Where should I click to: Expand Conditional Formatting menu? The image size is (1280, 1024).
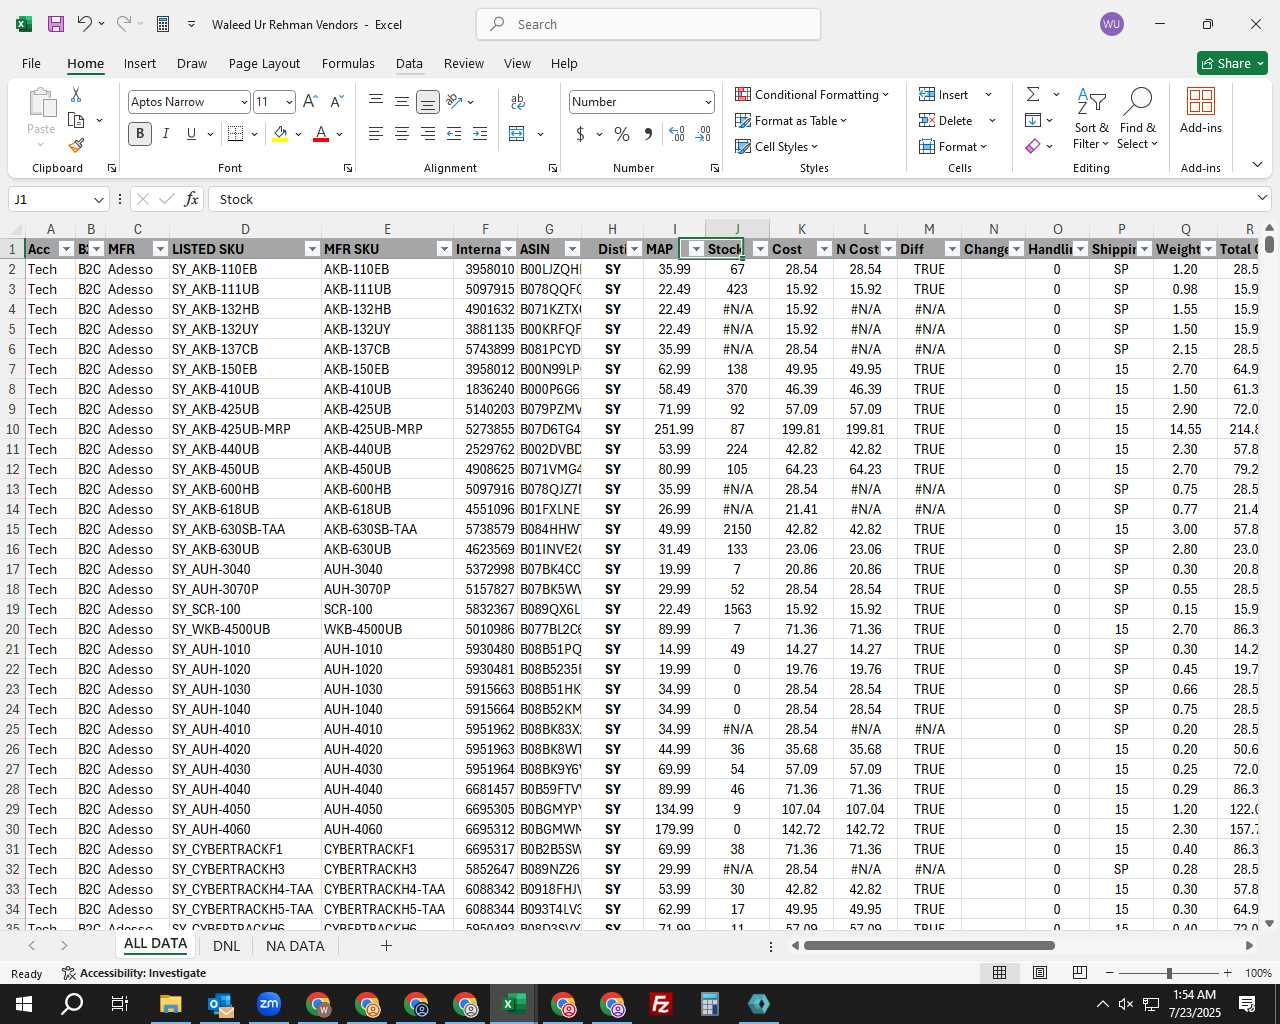click(x=812, y=94)
